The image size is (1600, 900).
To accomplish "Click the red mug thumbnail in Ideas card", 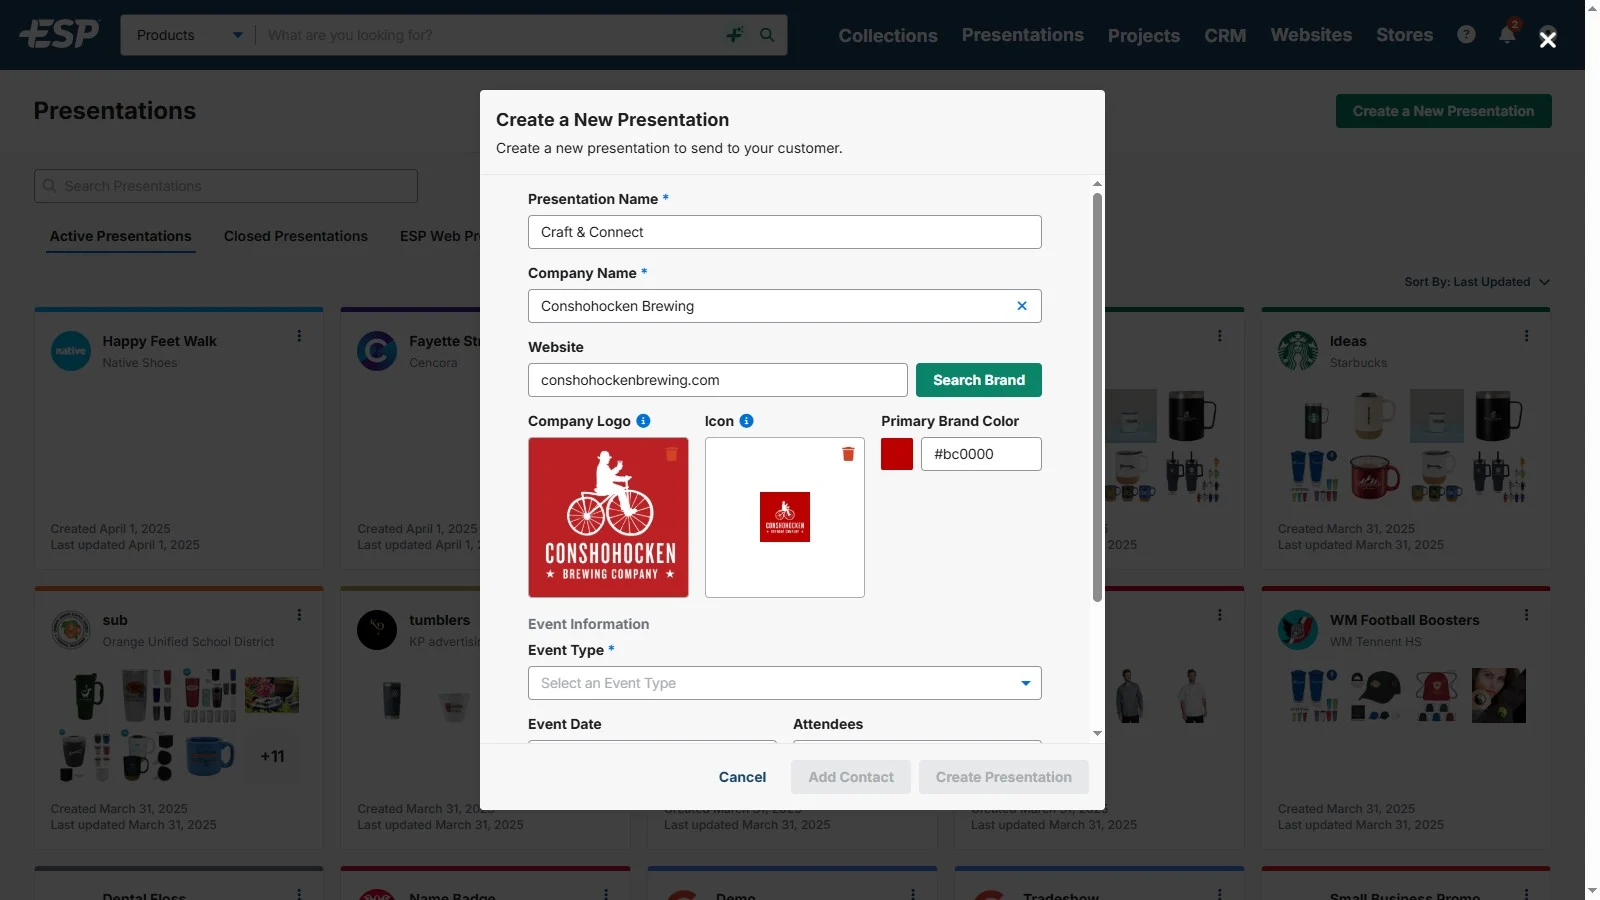I will click(1375, 475).
